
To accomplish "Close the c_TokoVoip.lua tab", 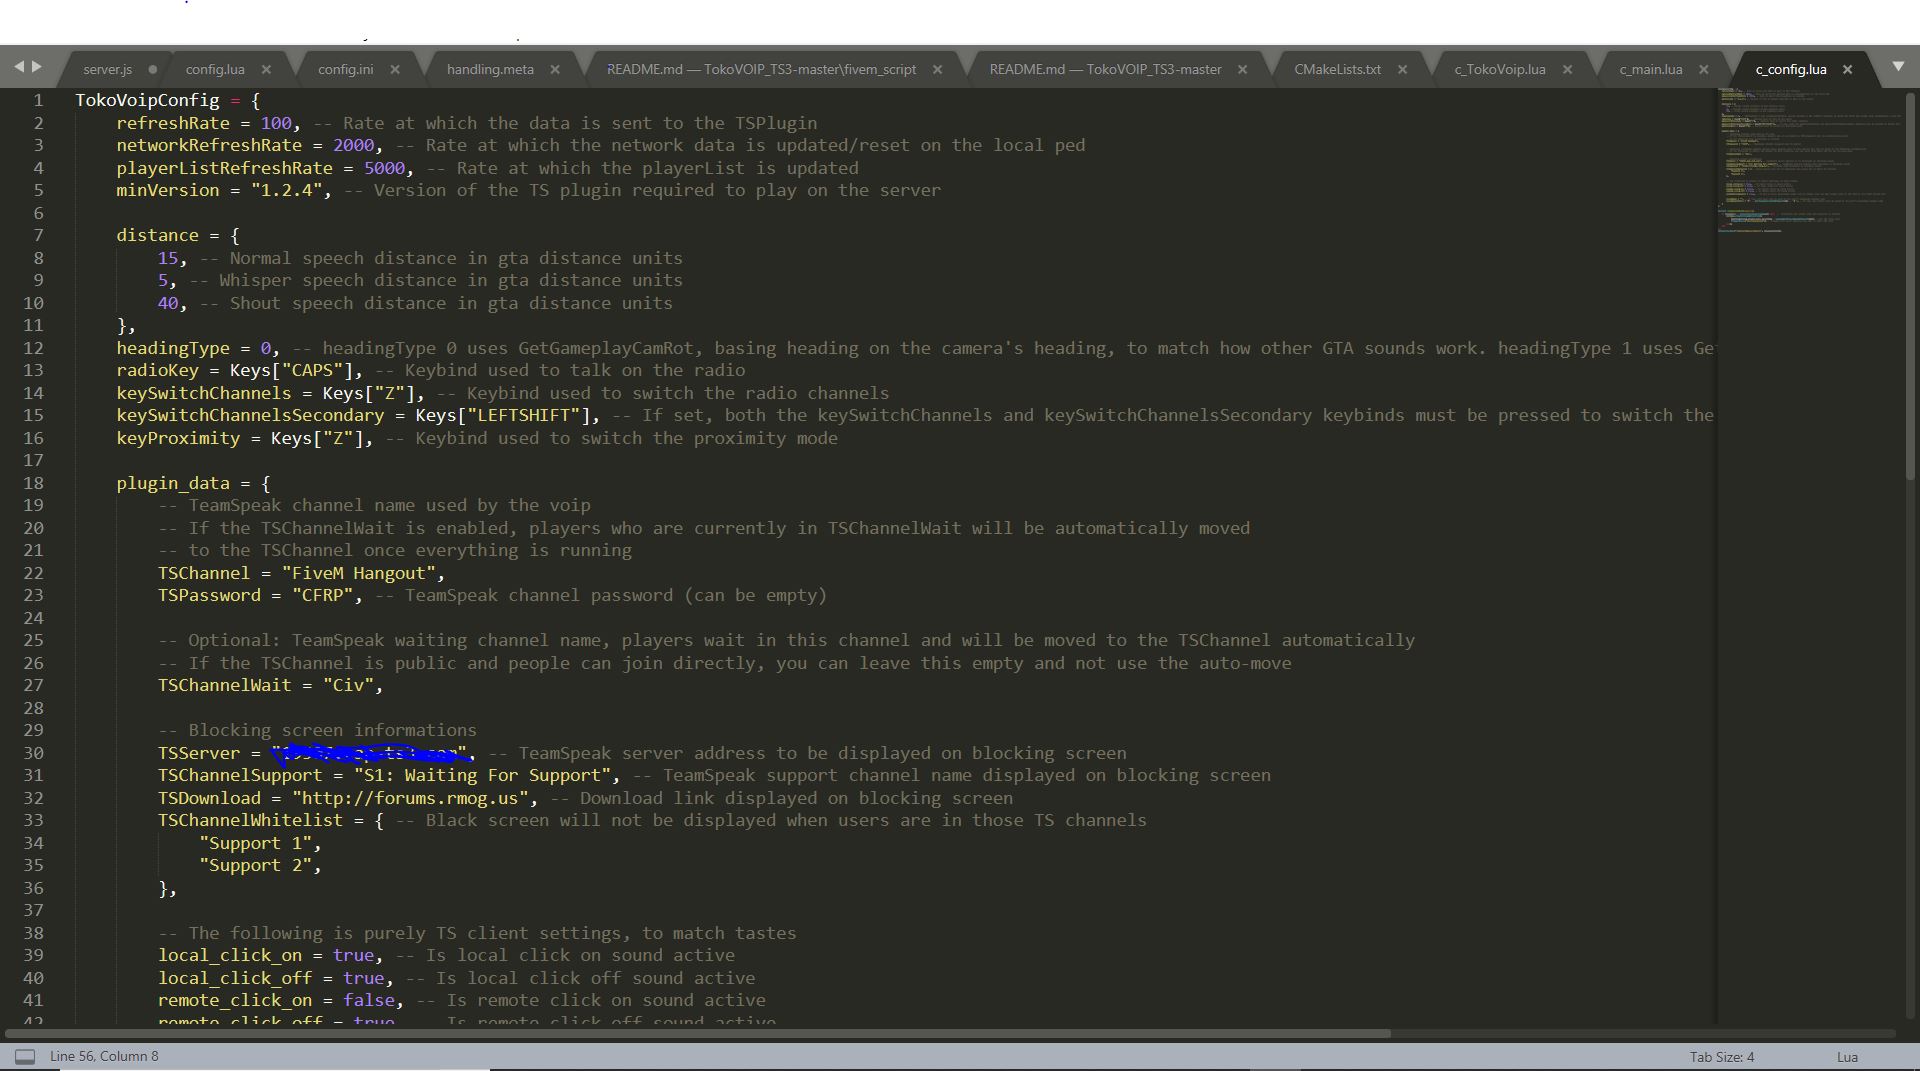I will 1569,69.
